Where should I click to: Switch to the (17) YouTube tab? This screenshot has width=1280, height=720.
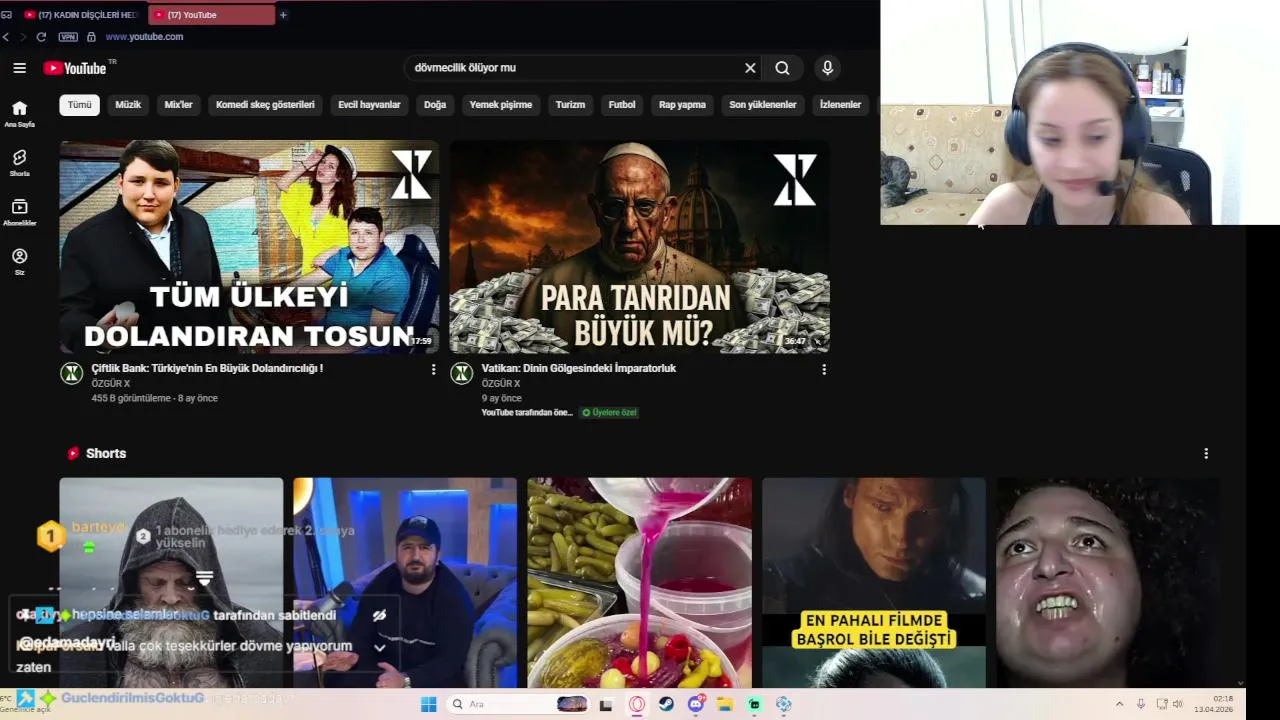211,15
